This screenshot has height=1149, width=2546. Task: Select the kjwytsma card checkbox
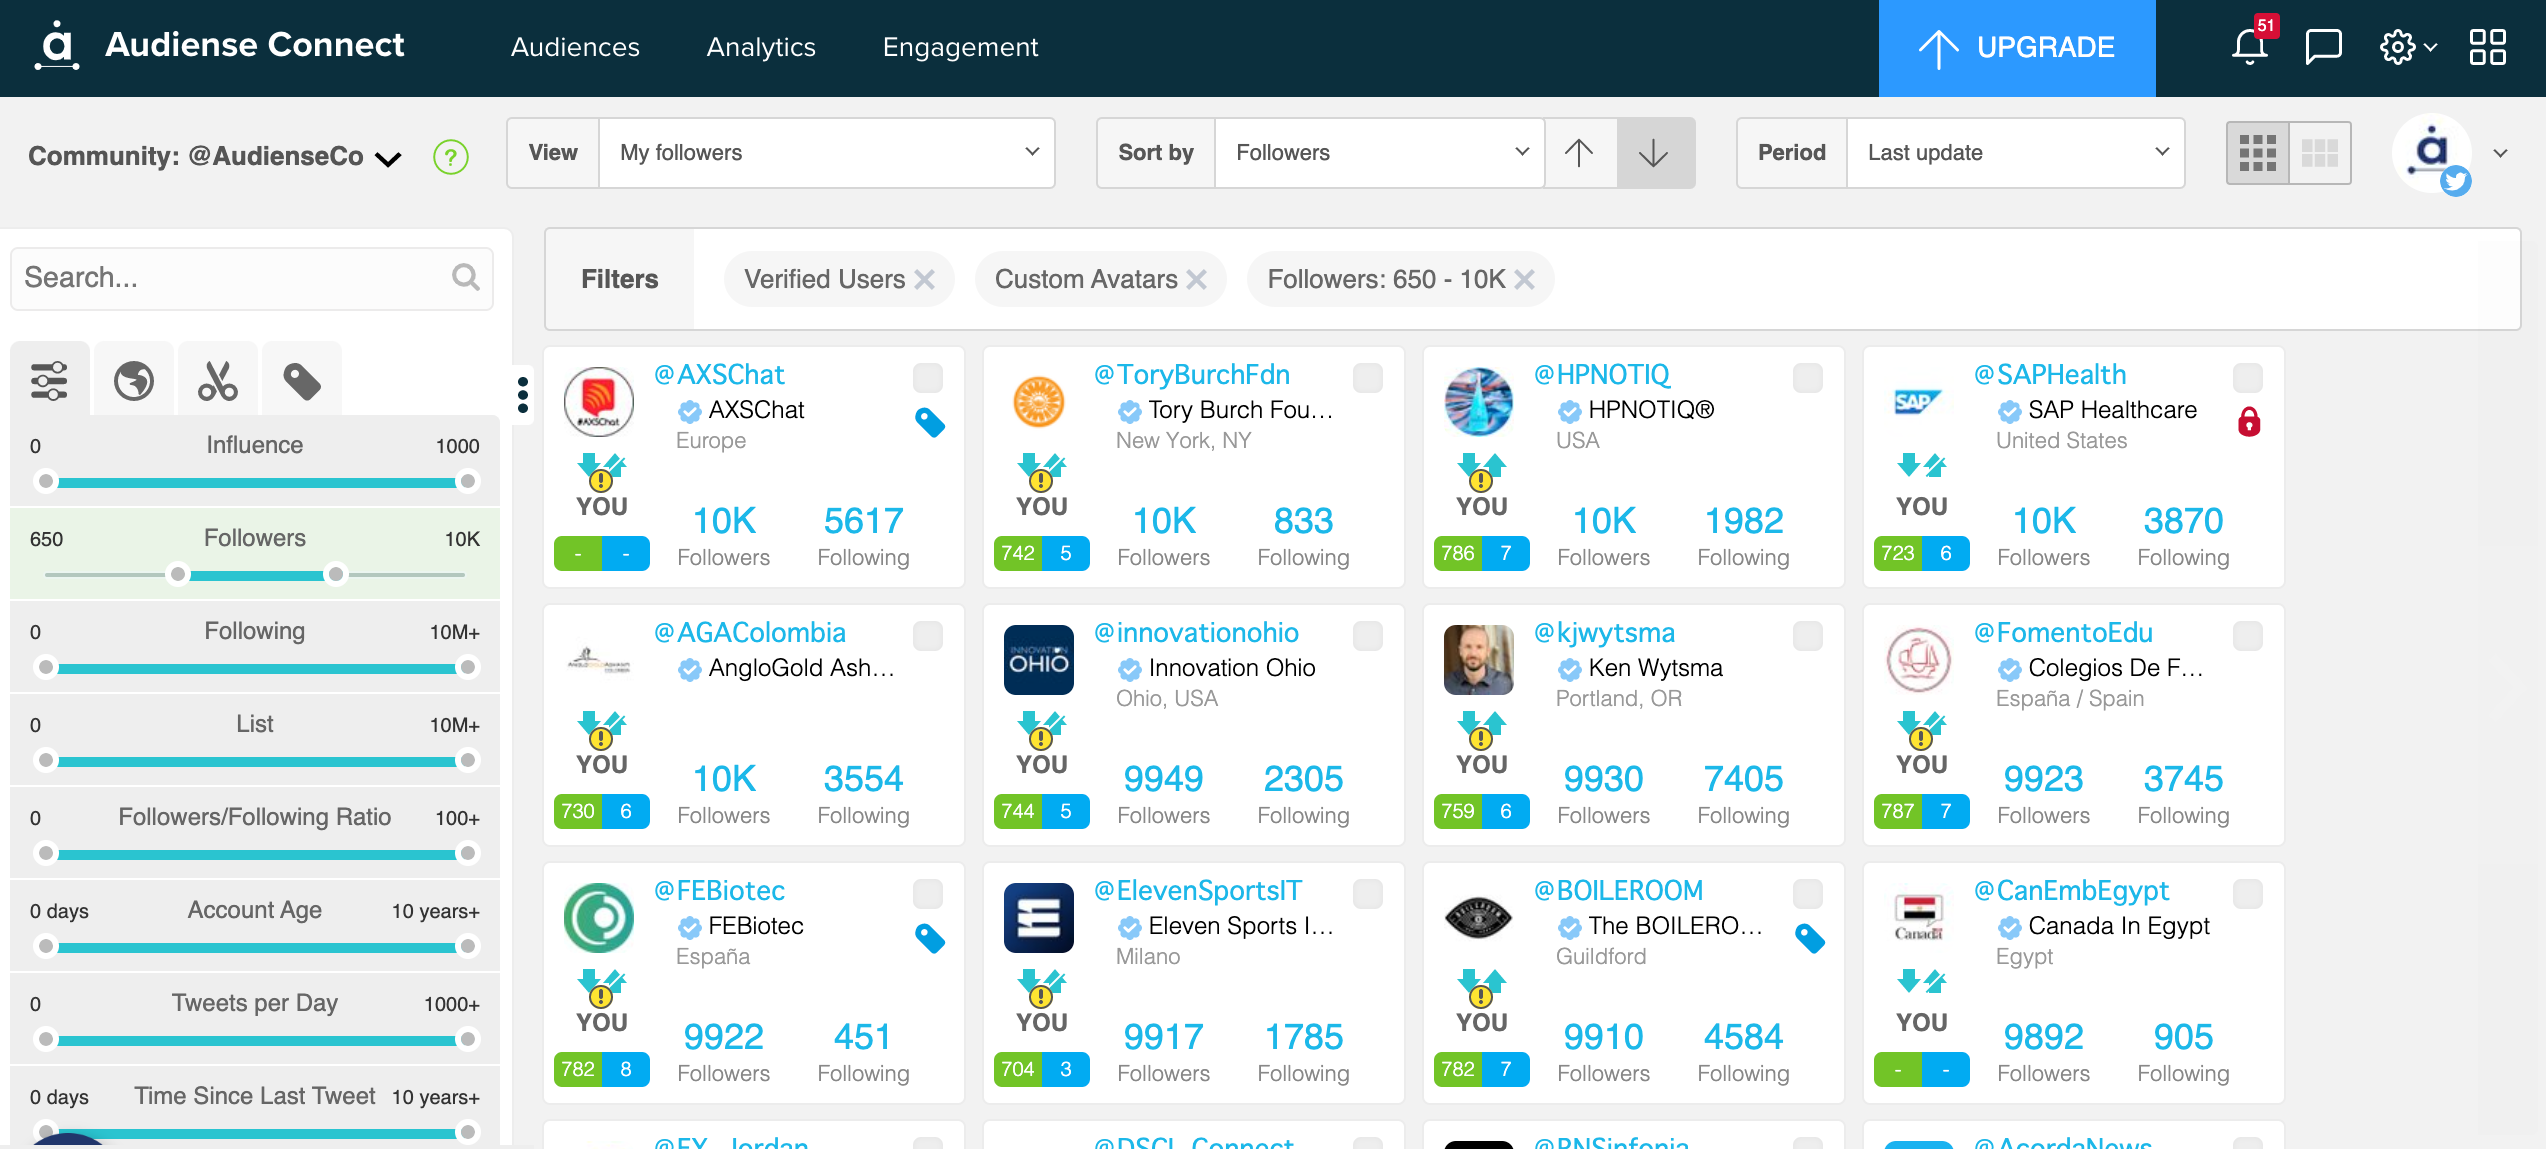pos(1808,636)
